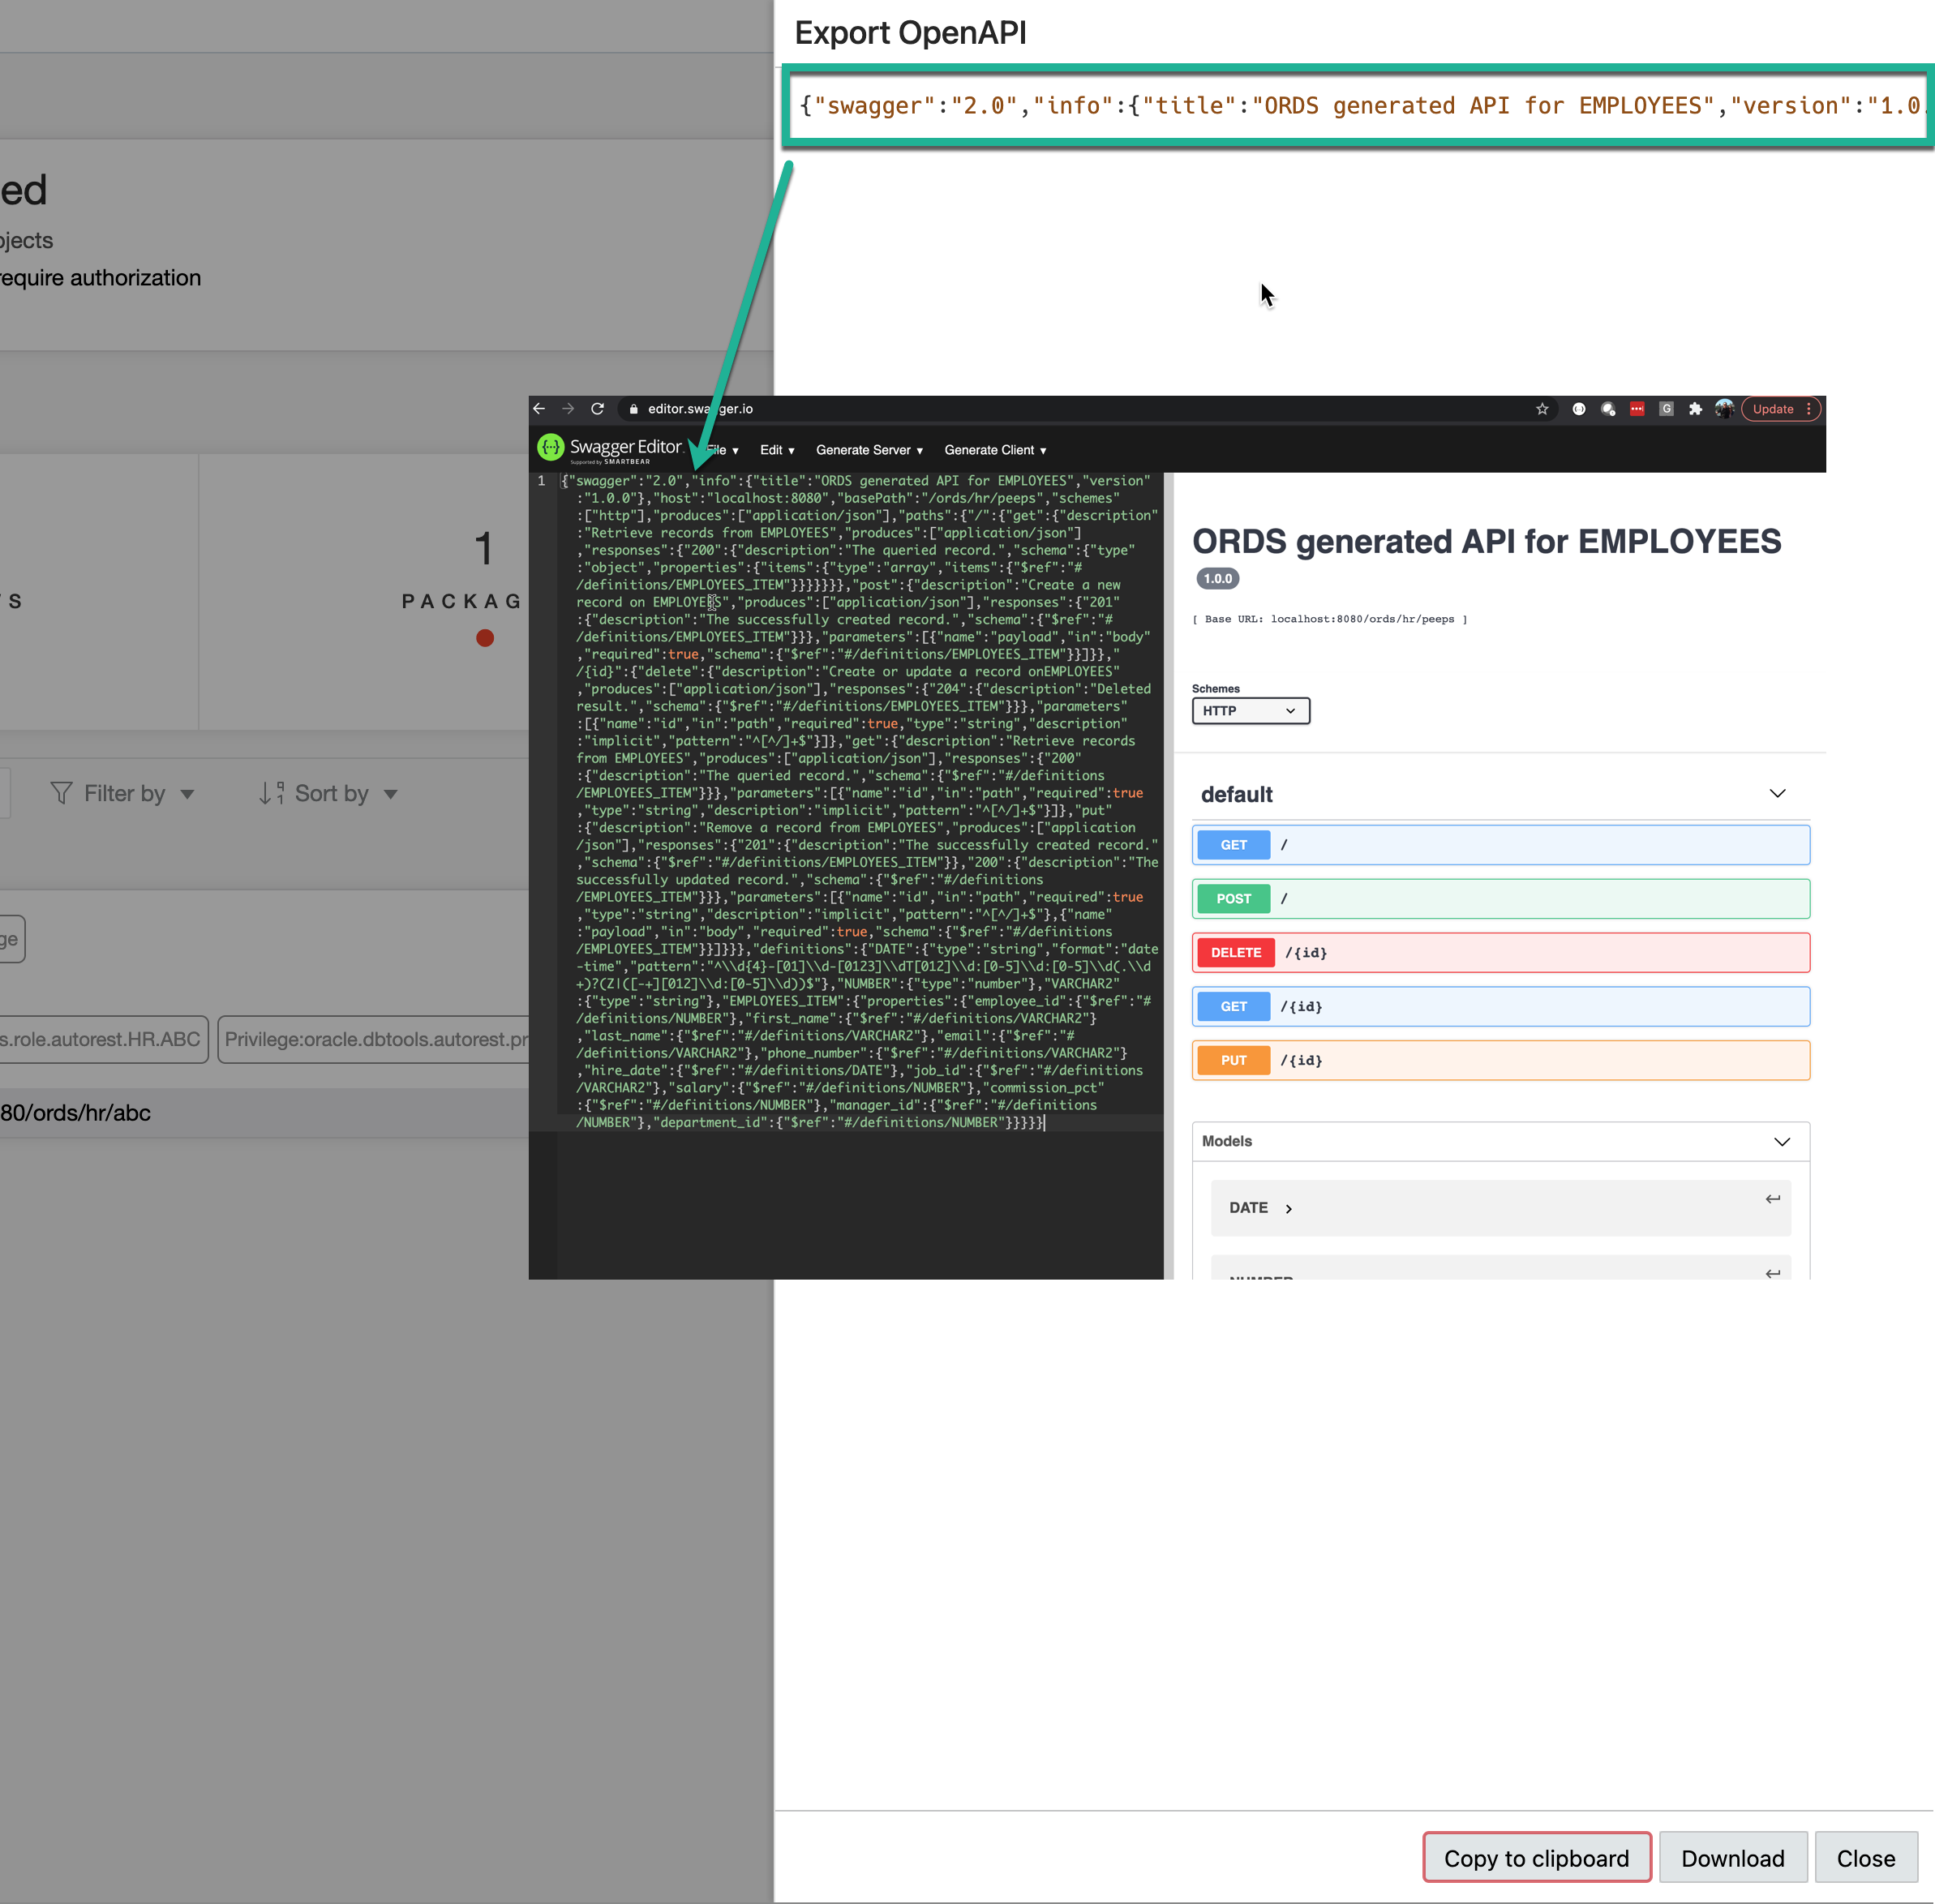Click the red LastPass extension icon
This screenshot has width=1935, height=1904.
pyautogui.click(x=1637, y=409)
